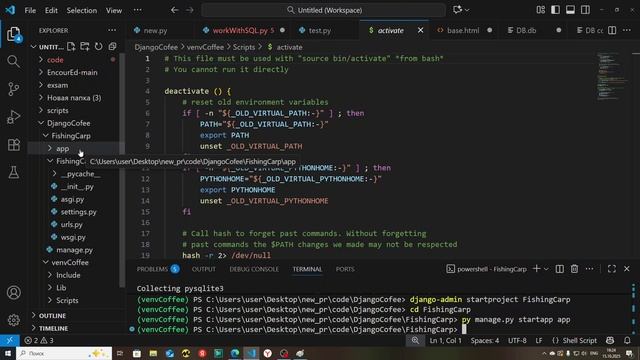
Task: Toggle the primary side bar visibility
Action: tap(556, 10)
